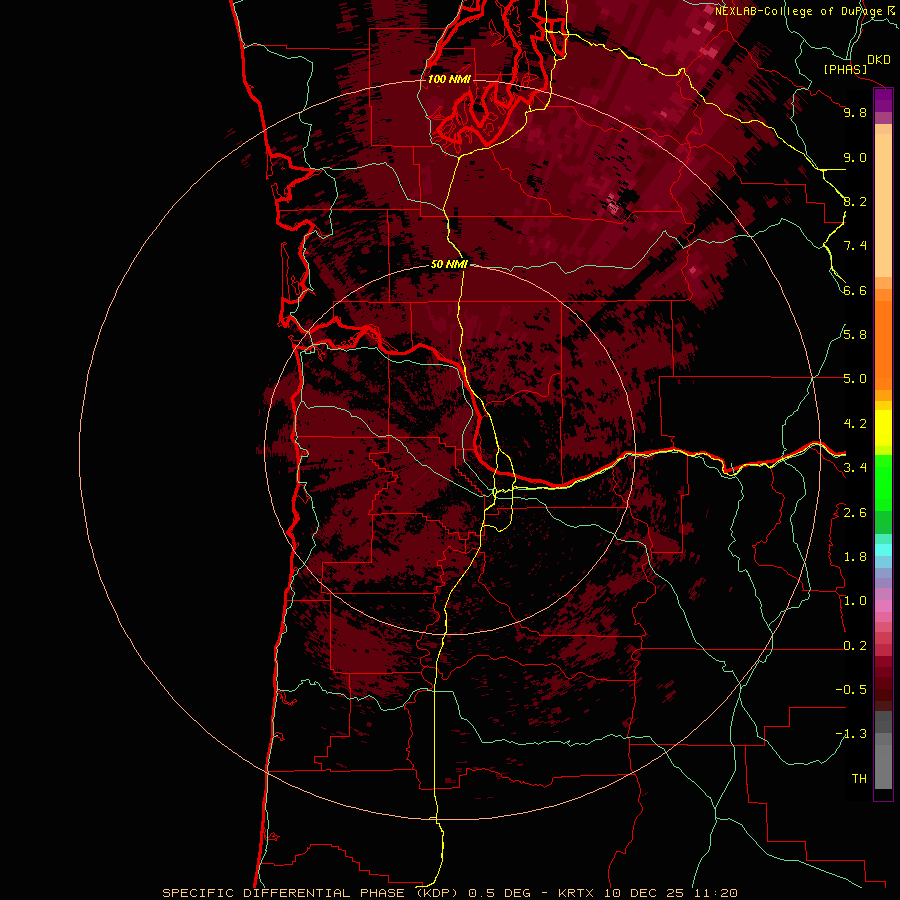Click the 0.2 value on color scale
This screenshot has height=900, width=900.
[x=855, y=646]
